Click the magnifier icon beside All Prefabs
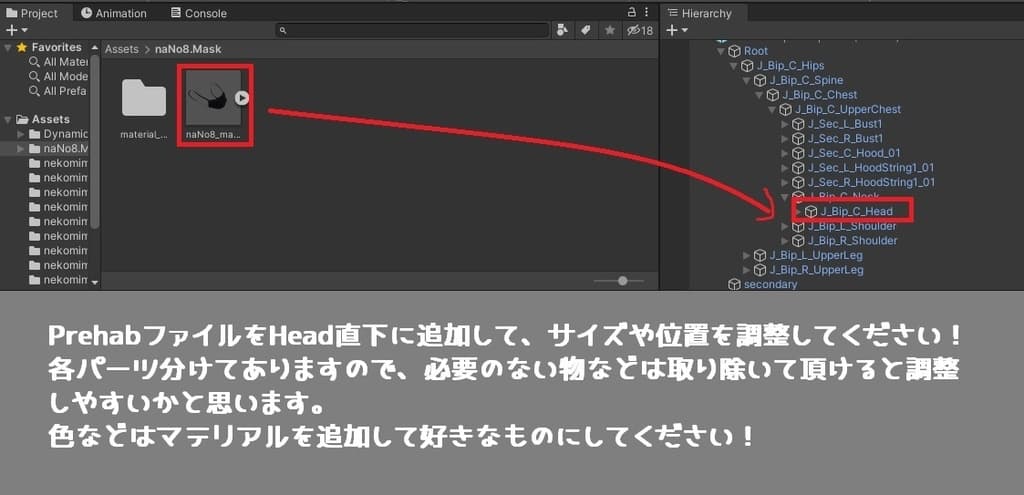1024x495 pixels. pos(34,91)
